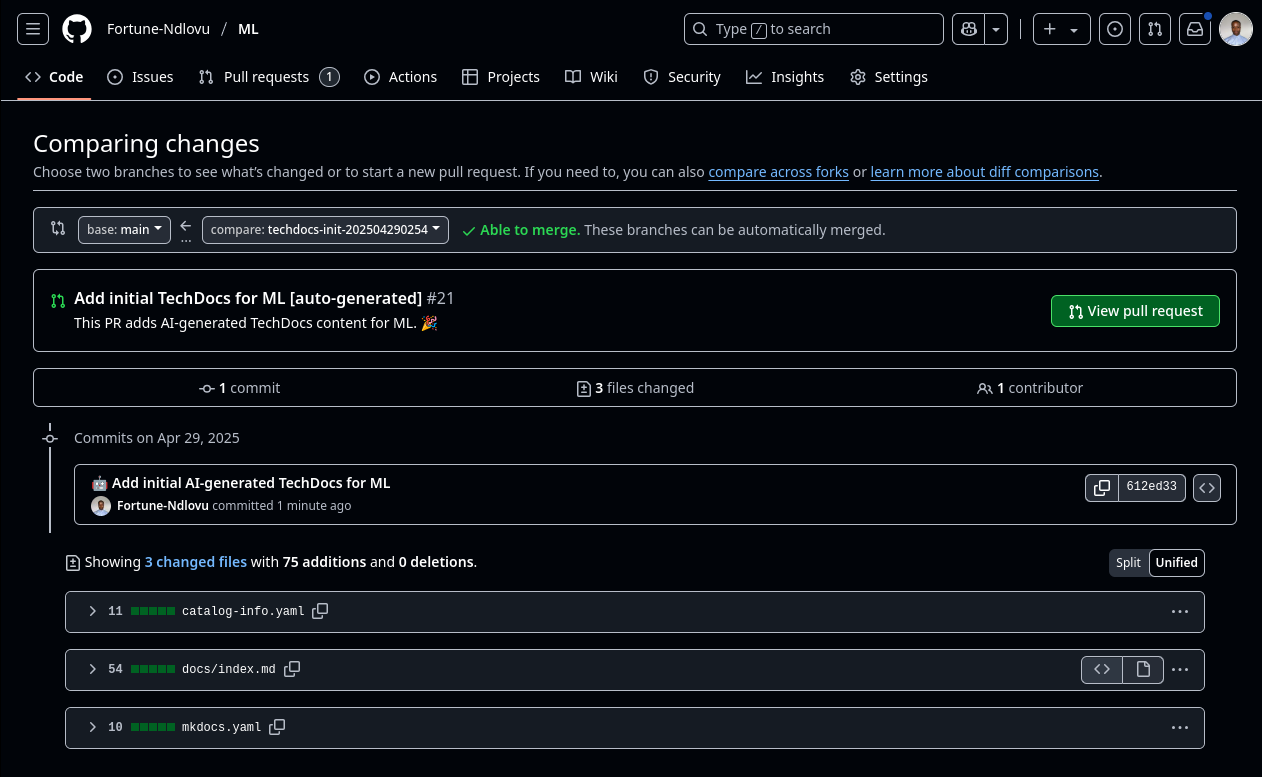Click the View pull request button
Viewport: 1262px width, 777px height.
[x=1135, y=311]
